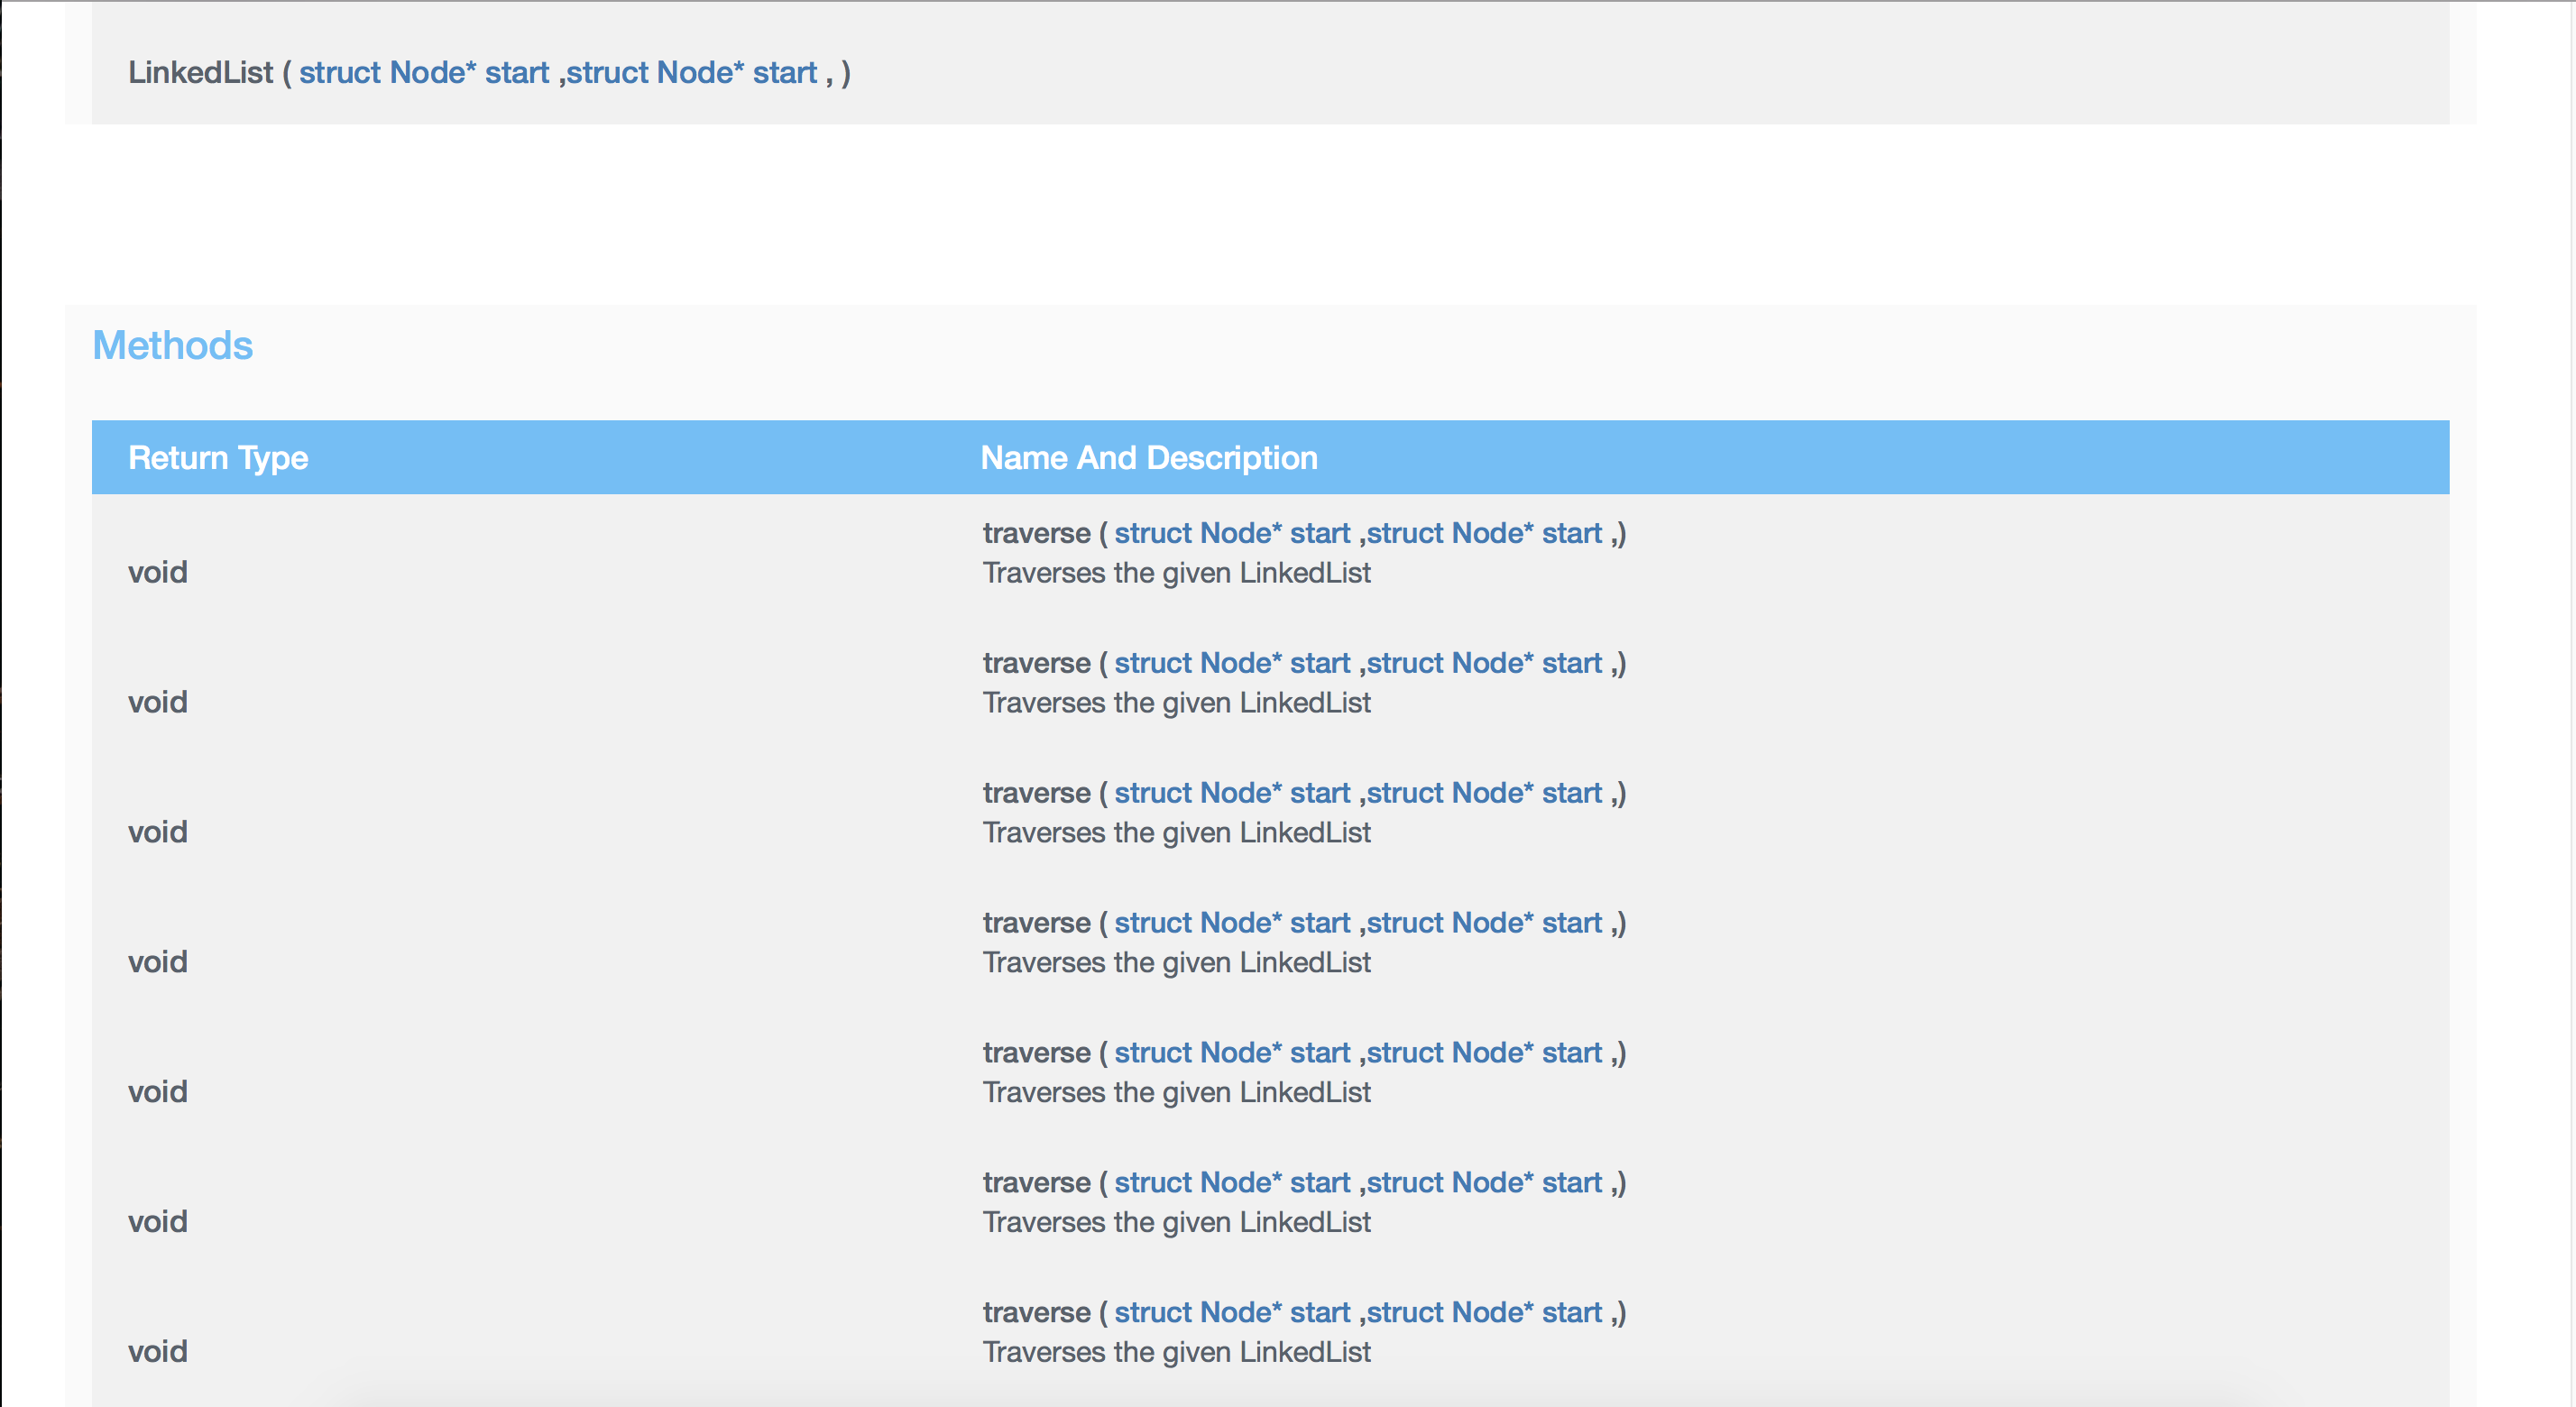Click first struct Node* start link in LinkedList constructor
Viewport: 2576px width, 1407px height.
click(x=424, y=73)
